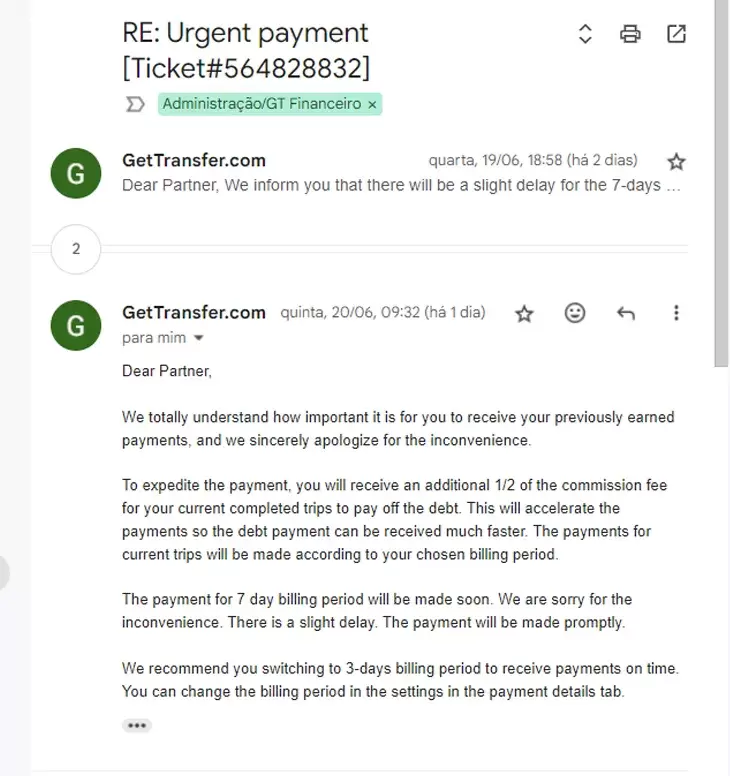The image size is (730, 776).
Task: Click the G avatar of the 20/06 message
Action: pos(76,325)
